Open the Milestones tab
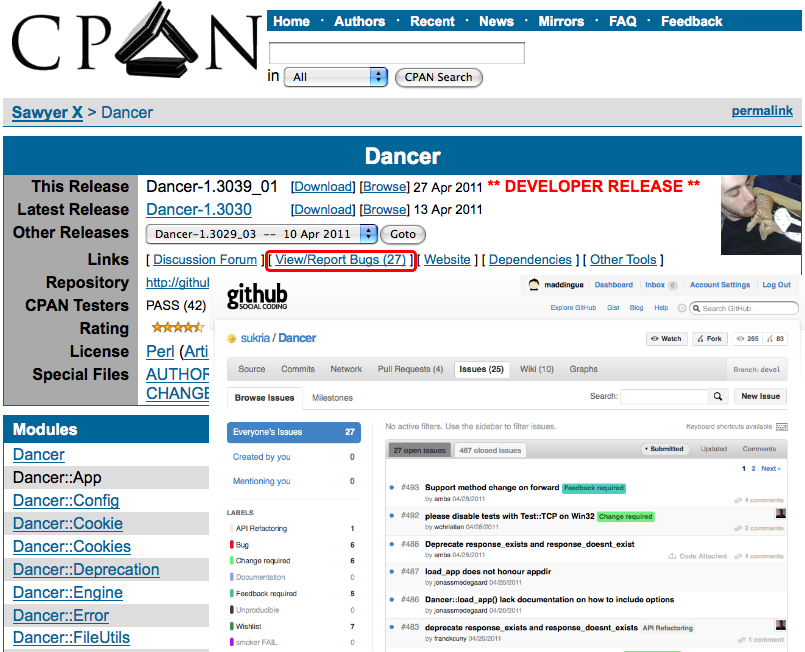805x652 pixels. [x=333, y=397]
